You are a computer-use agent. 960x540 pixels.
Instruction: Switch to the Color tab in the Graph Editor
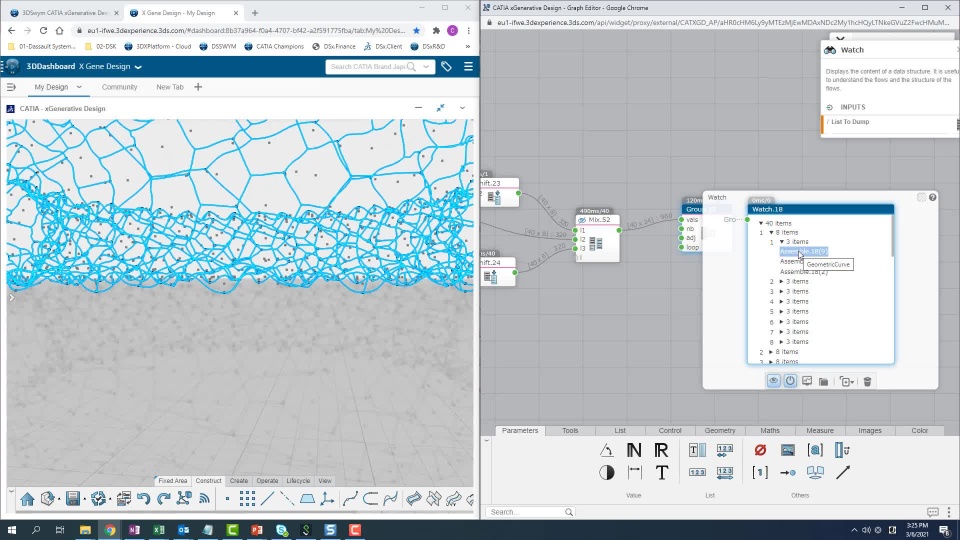pos(920,430)
